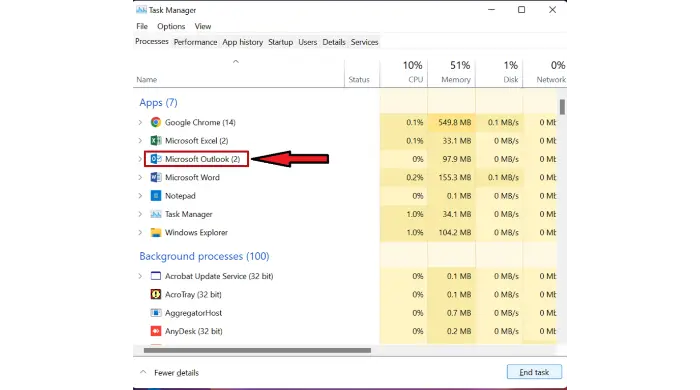Open the Options menu
This screenshot has width=700, height=390.
tap(171, 26)
